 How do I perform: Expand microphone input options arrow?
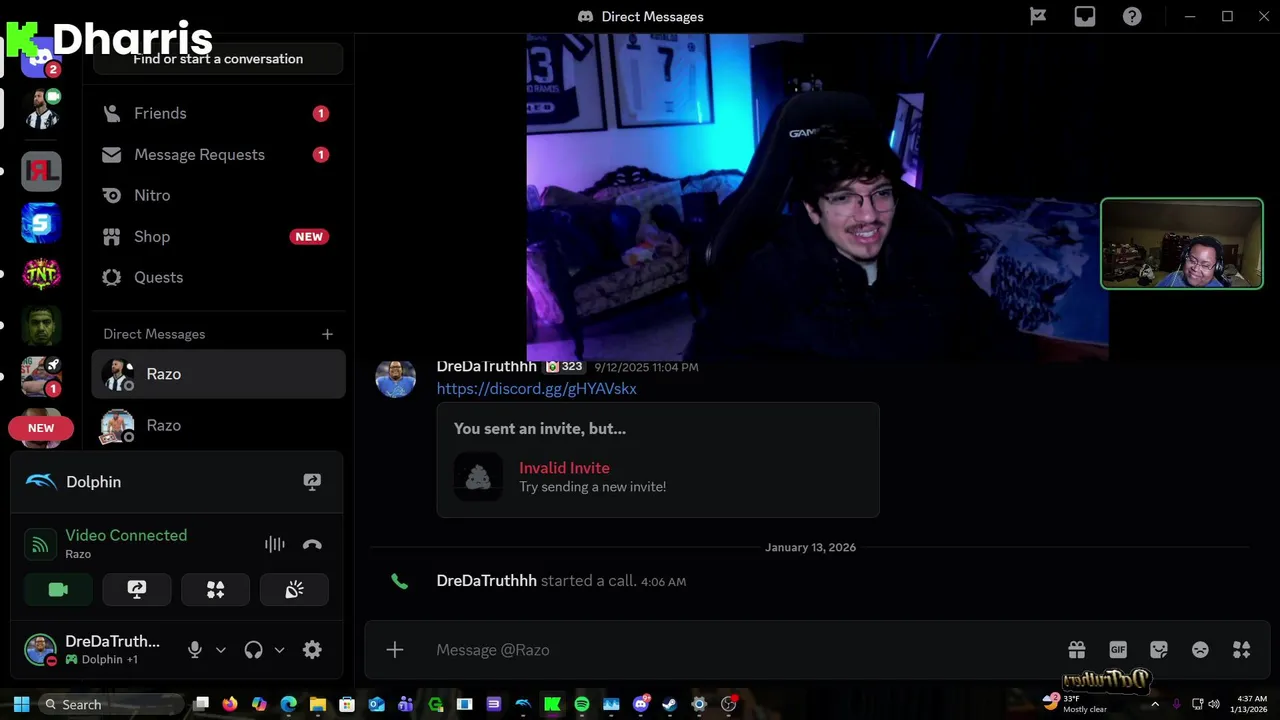[221, 650]
